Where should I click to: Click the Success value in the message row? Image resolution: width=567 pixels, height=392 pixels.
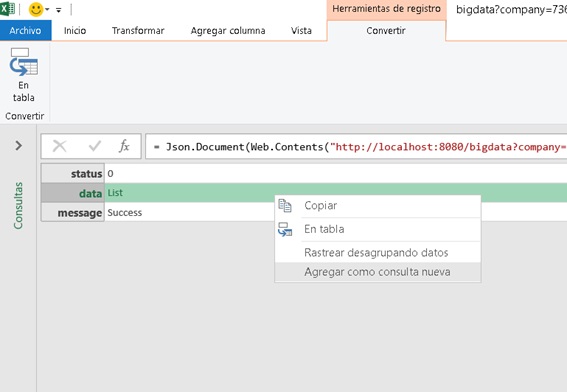click(x=124, y=213)
